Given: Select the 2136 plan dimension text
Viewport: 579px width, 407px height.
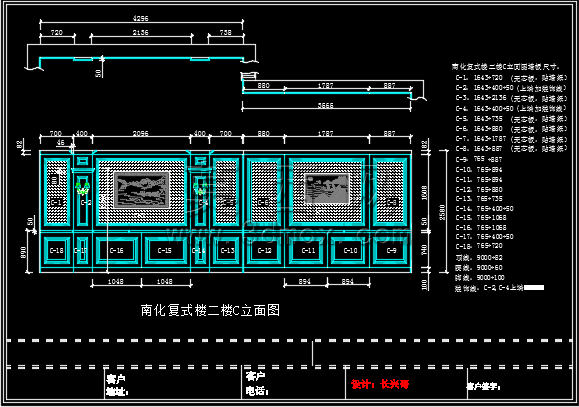Looking at the screenshot, I should (x=140, y=33).
